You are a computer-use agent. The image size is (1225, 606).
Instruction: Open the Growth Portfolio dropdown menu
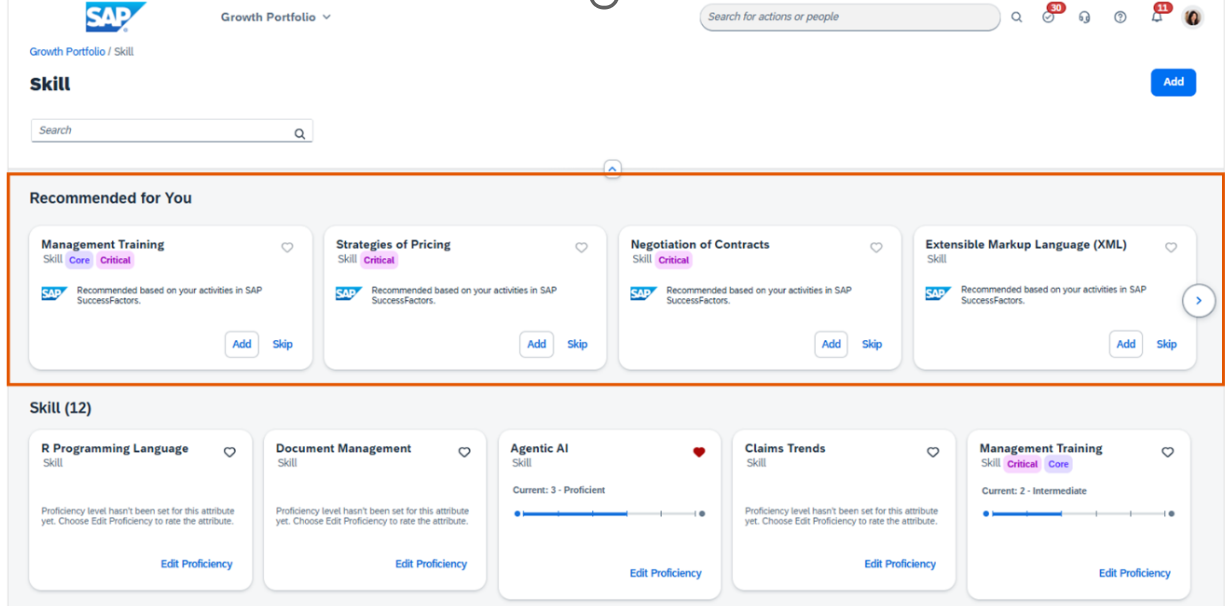pyautogui.click(x=275, y=17)
